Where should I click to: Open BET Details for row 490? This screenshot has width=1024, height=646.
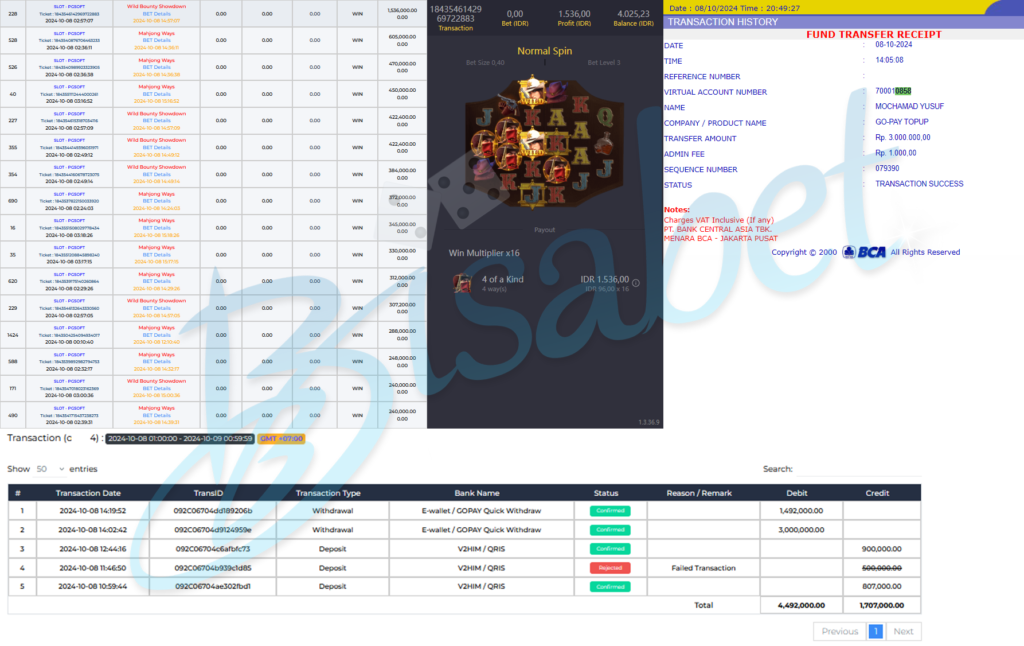pos(157,415)
